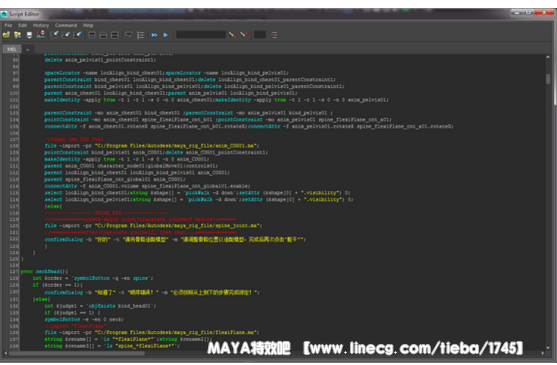Open the Help menu
Viewport: 557px width, 365px height.
[x=88, y=25]
